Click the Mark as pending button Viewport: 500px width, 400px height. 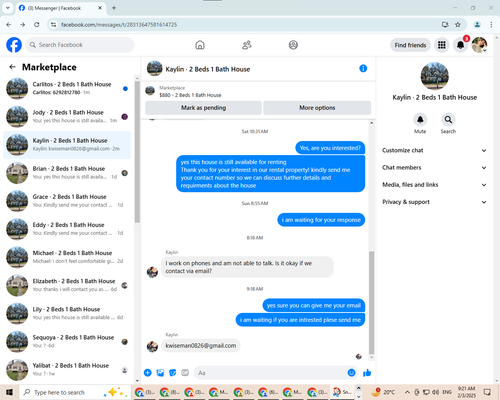(203, 108)
